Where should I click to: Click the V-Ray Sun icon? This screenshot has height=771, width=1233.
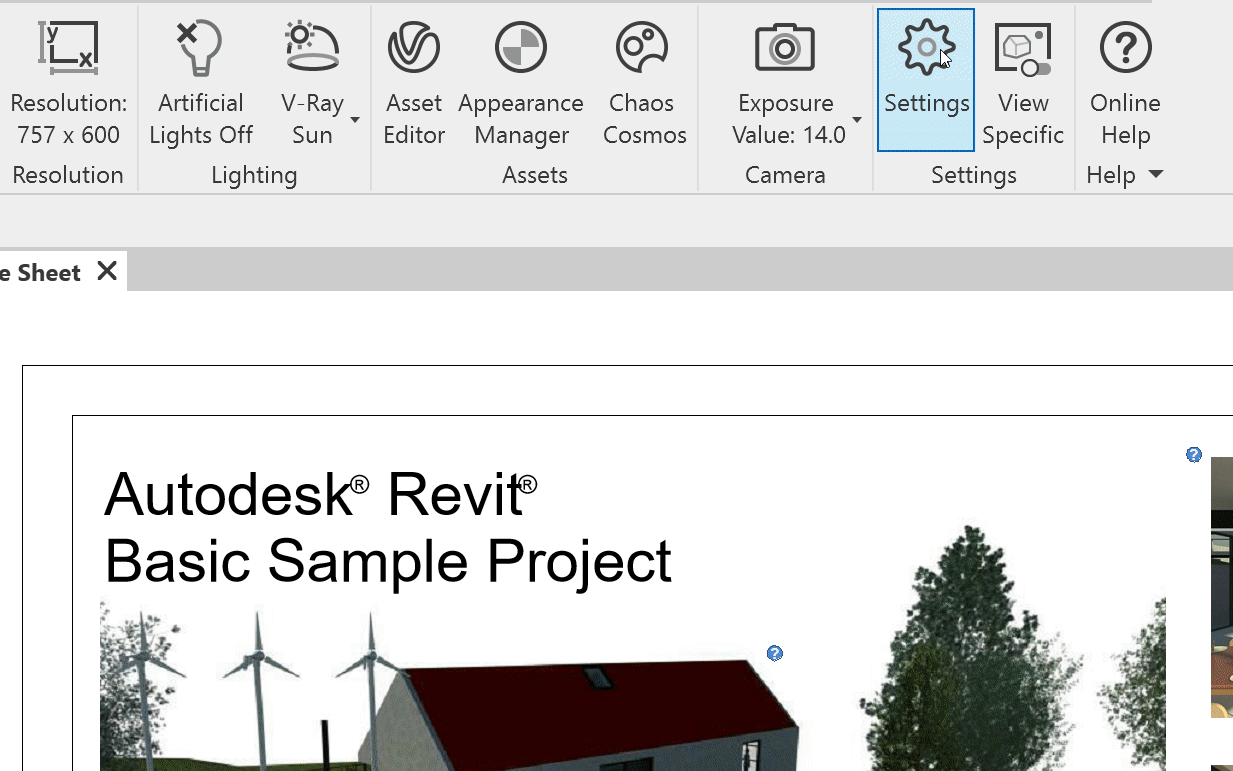[x=312, y=48]
